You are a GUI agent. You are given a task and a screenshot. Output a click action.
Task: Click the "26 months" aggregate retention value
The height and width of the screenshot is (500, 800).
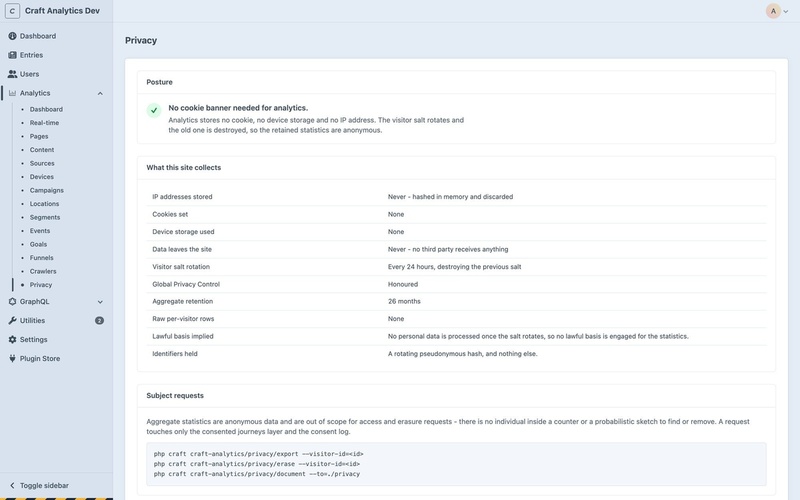click(x=404, y=302)
